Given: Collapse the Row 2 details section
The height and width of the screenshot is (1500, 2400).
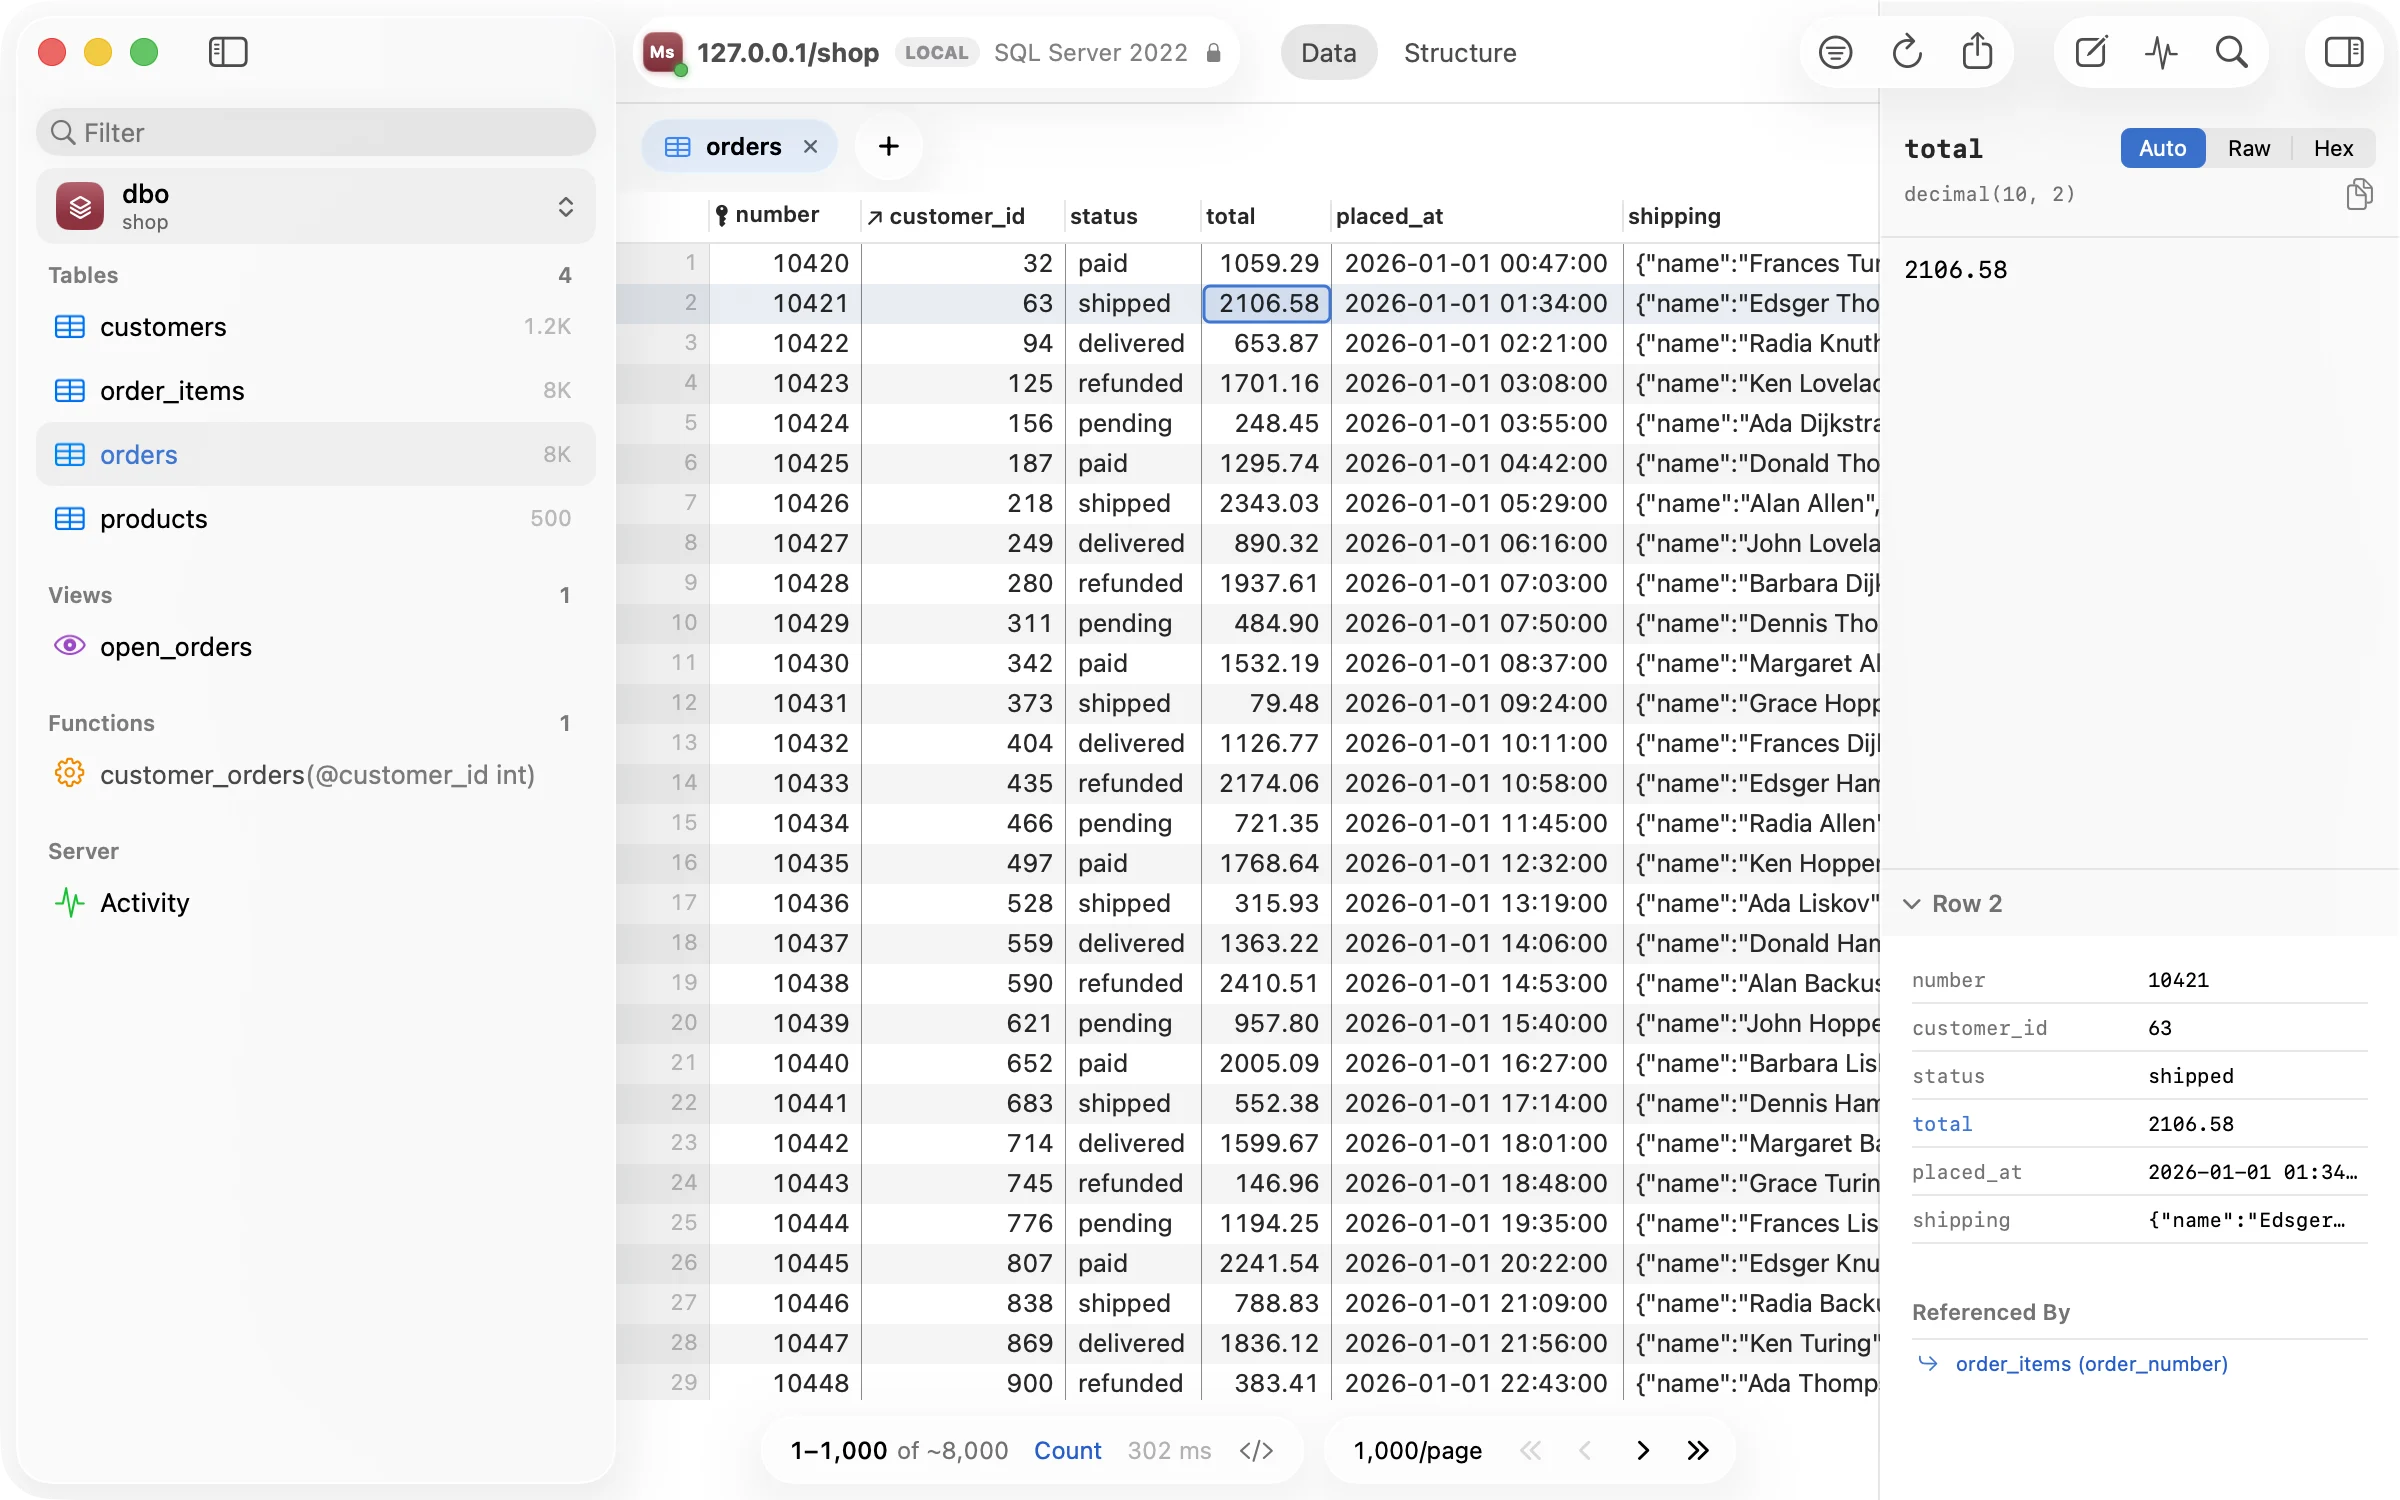Looking at the screenshot, I should (x=1911, y=904).
